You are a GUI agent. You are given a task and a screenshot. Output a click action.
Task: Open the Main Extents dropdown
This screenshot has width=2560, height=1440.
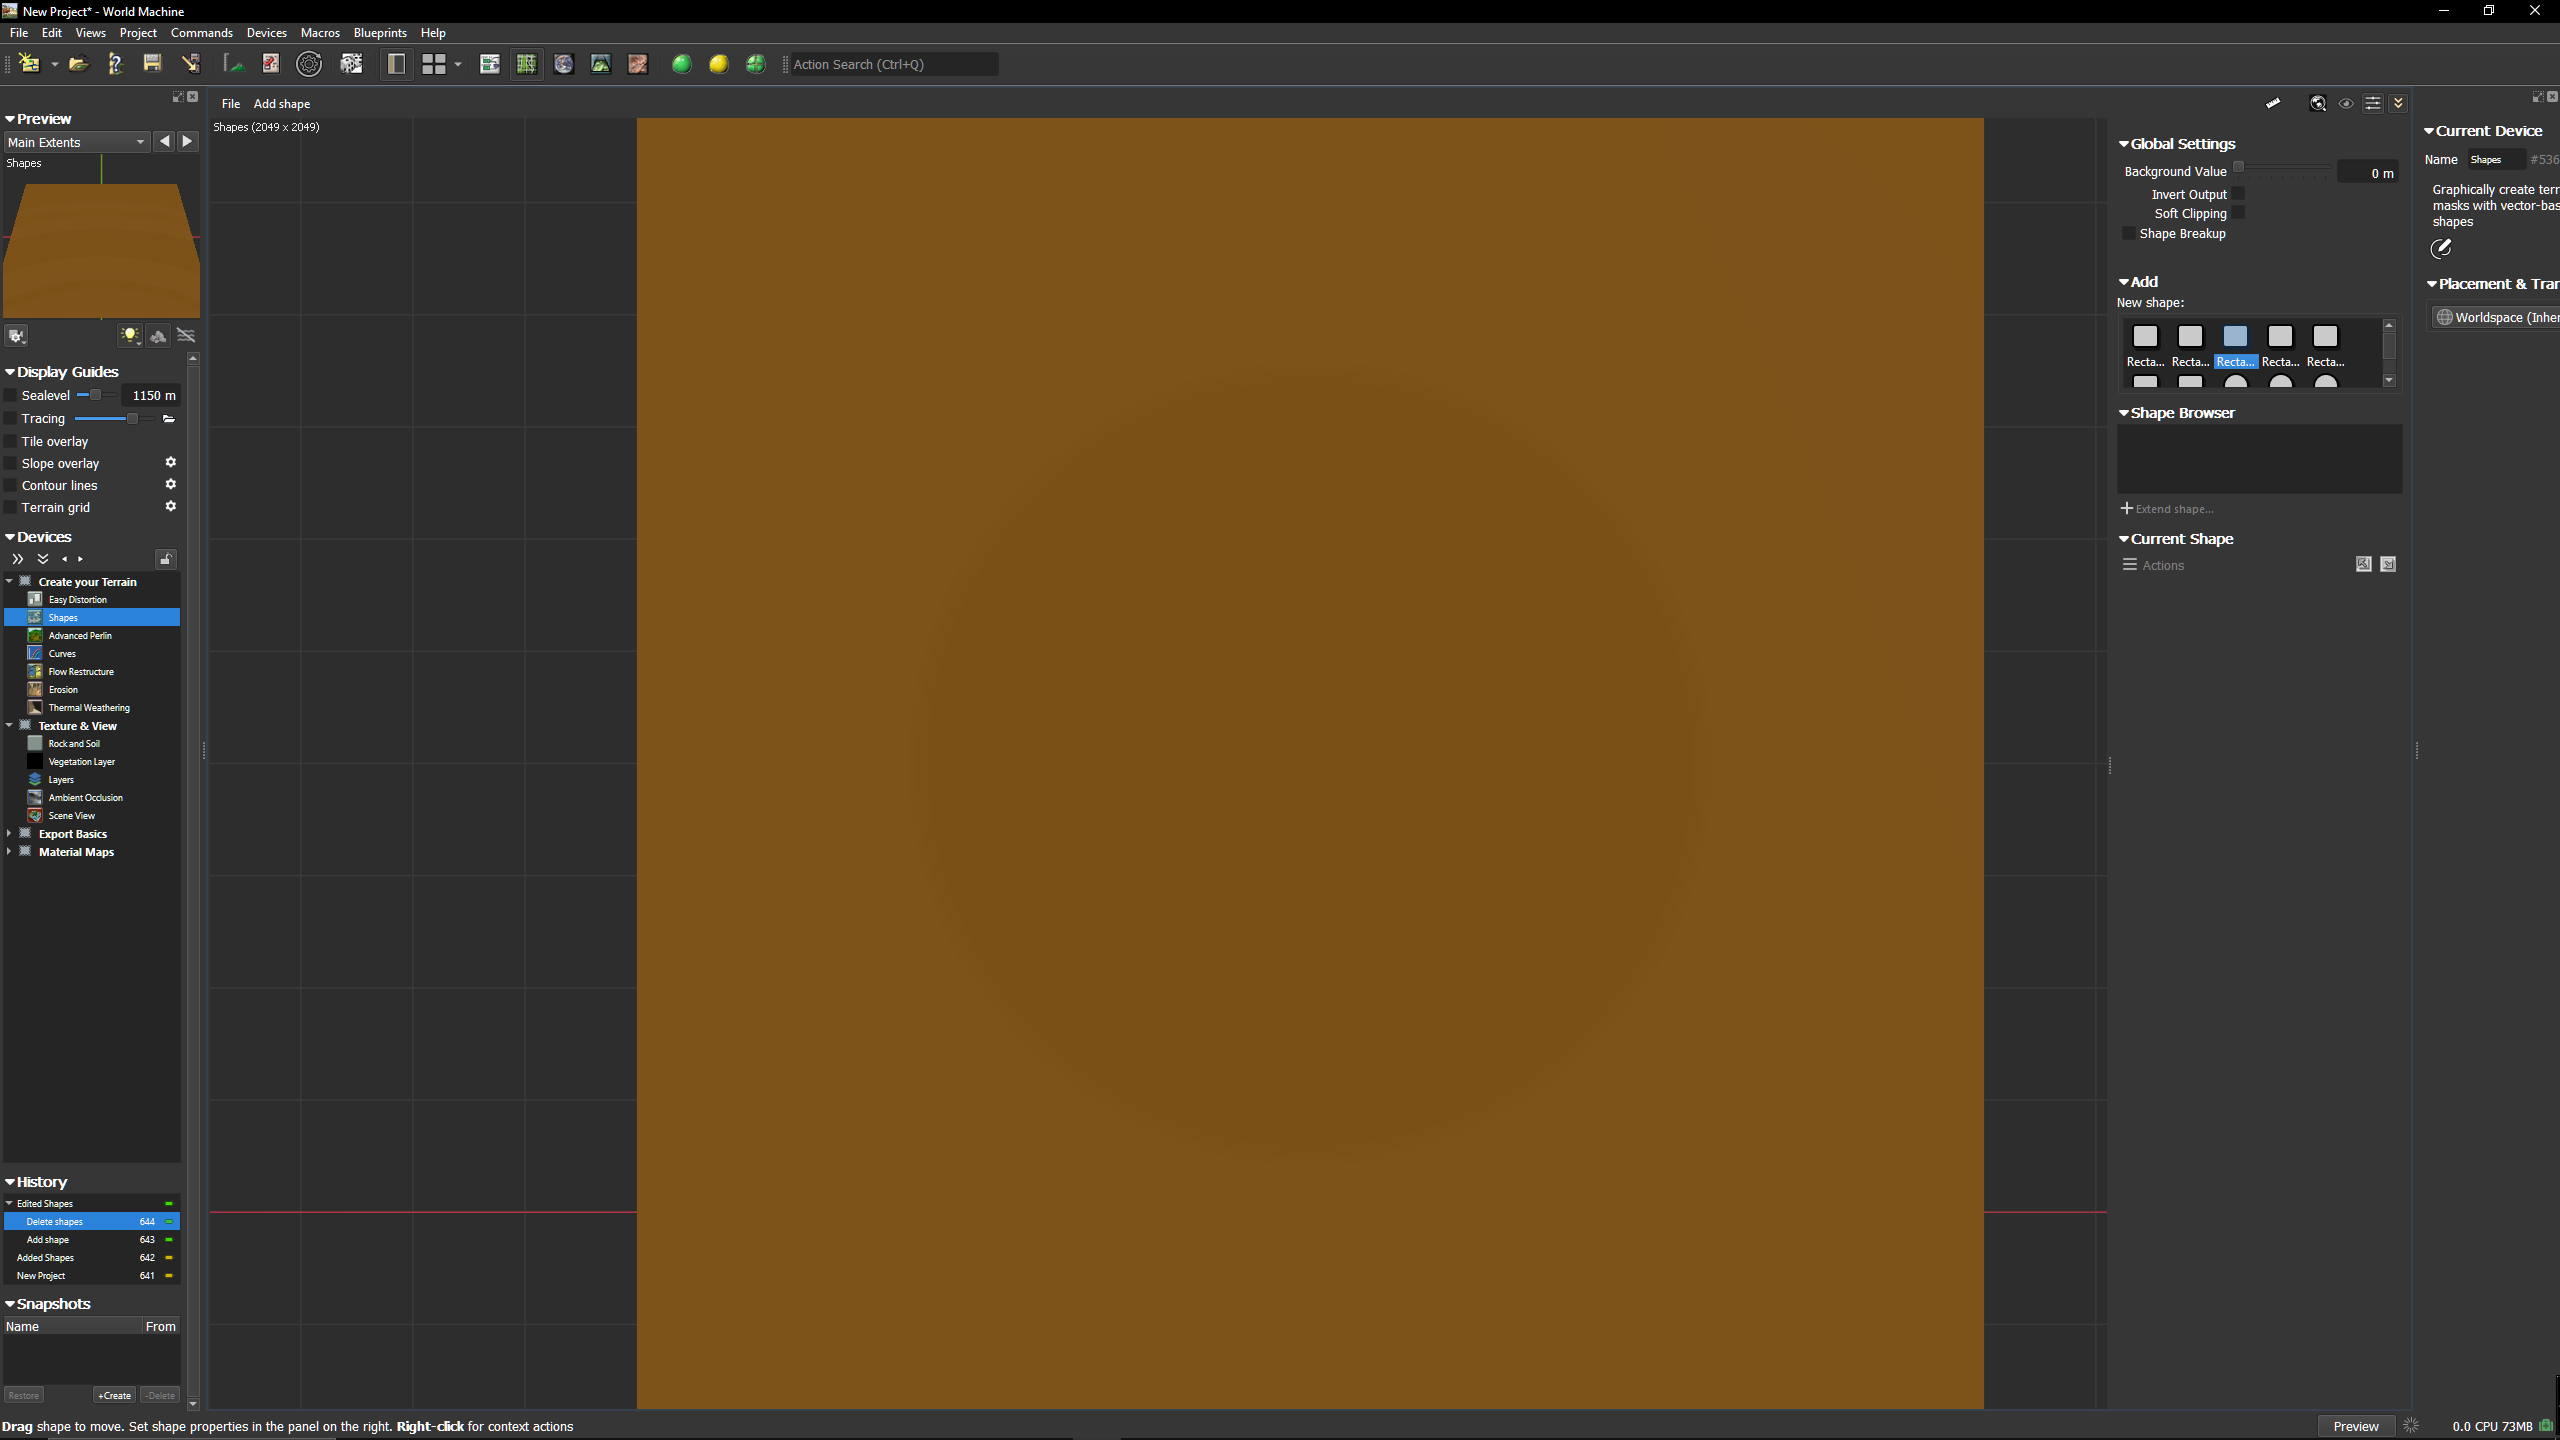point(76,142)
